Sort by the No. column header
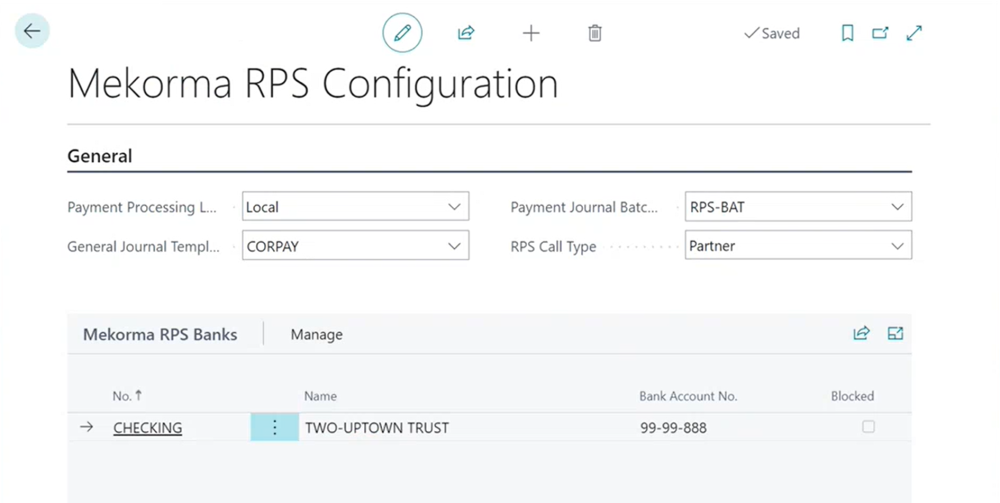The image size is (1000, 503). pyautogui.click(x=127, y=396)
